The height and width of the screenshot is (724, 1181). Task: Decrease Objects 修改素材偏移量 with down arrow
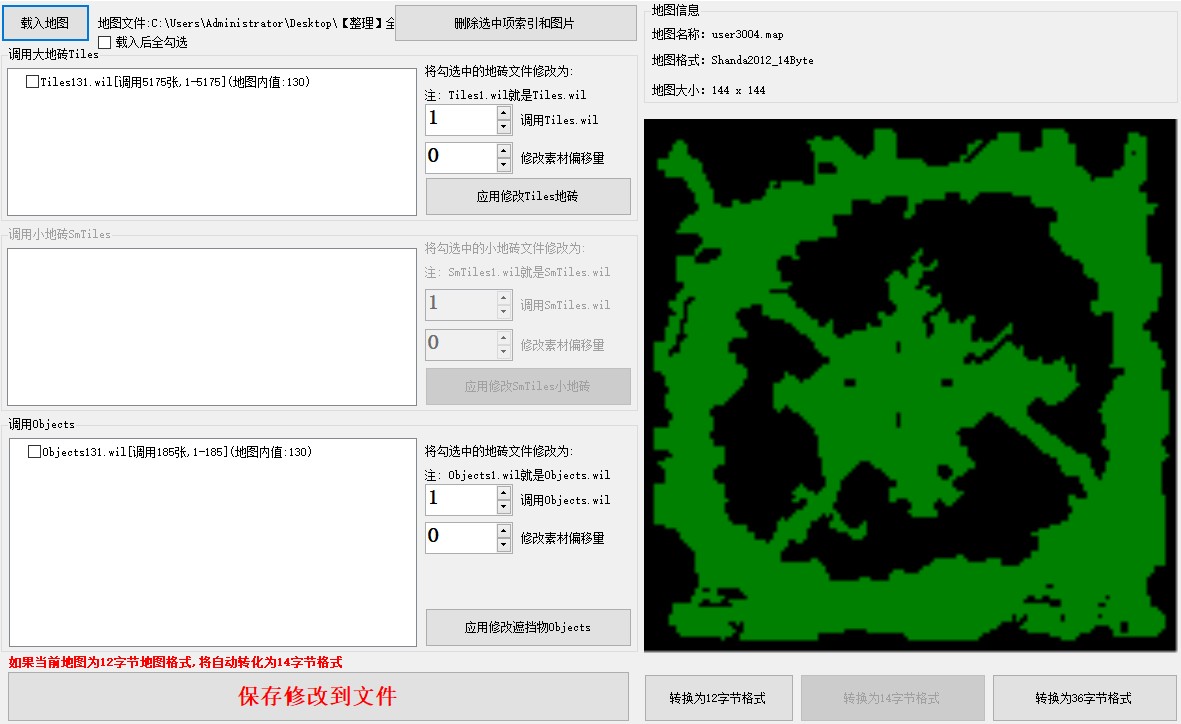click(x=504, y=545)
